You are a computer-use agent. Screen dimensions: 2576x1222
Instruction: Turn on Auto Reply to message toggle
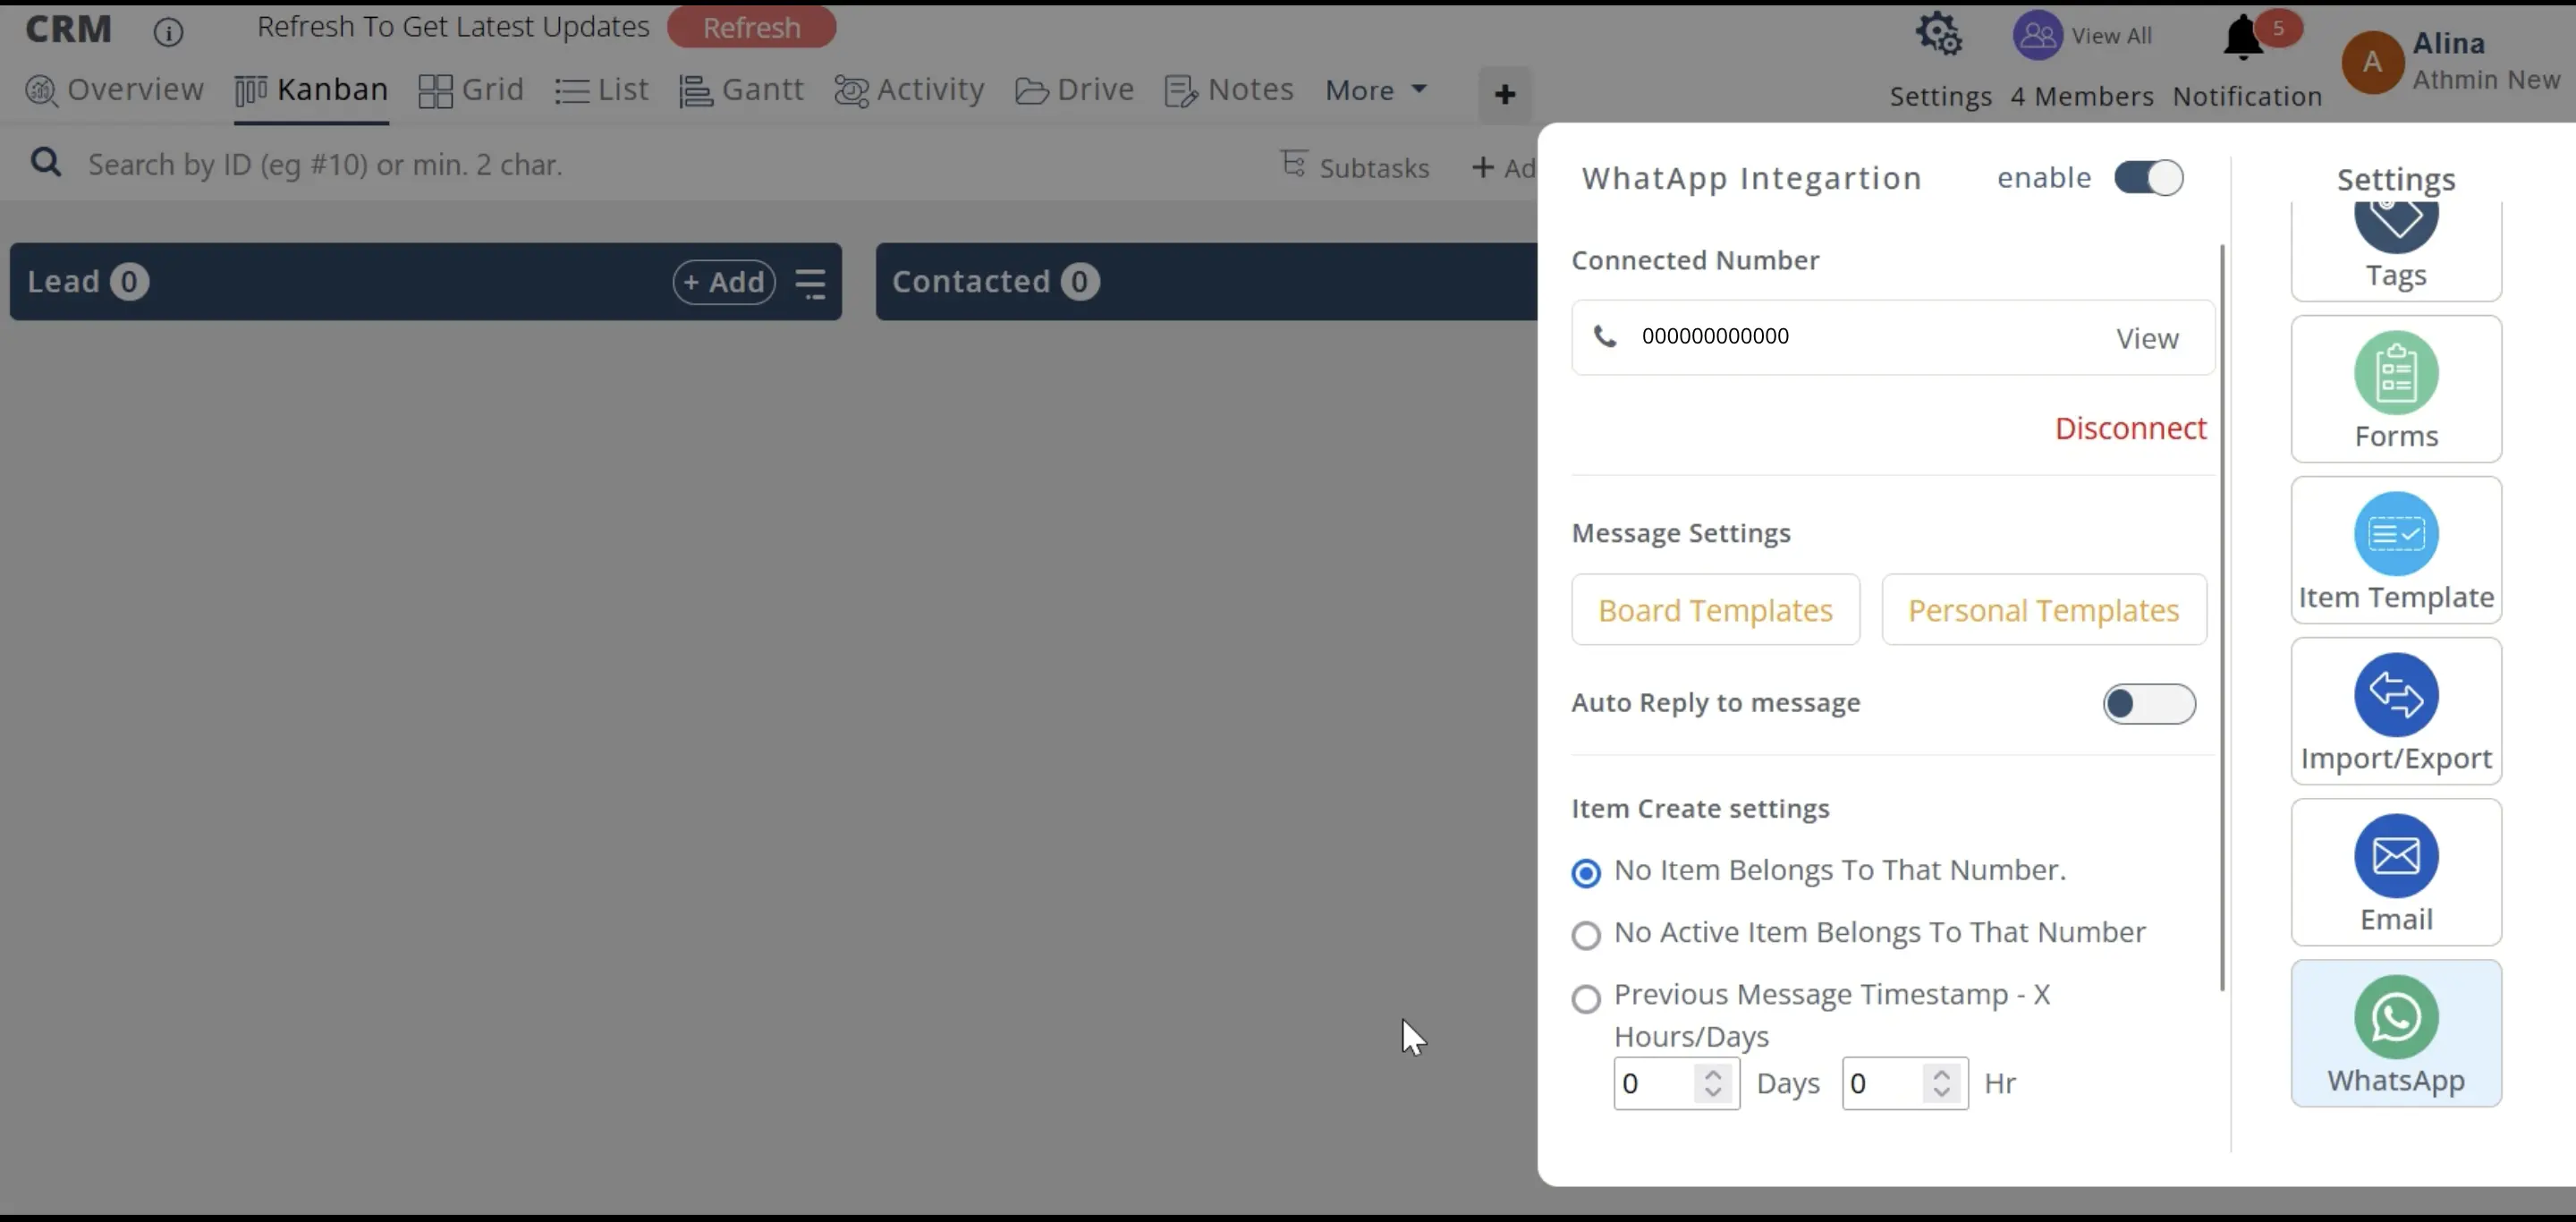(x=2149, y=704)
